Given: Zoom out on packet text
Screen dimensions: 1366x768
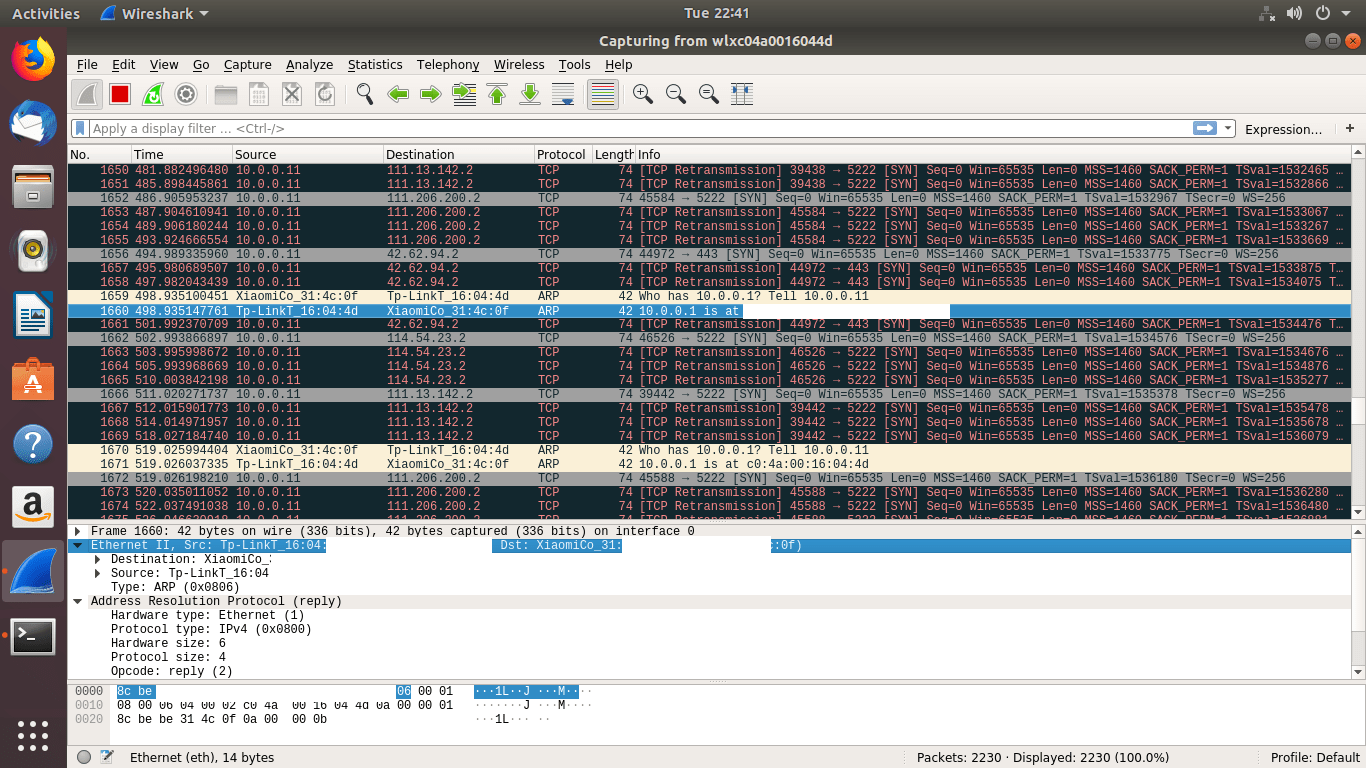Looking at the screenshot, I should [676, 94].
